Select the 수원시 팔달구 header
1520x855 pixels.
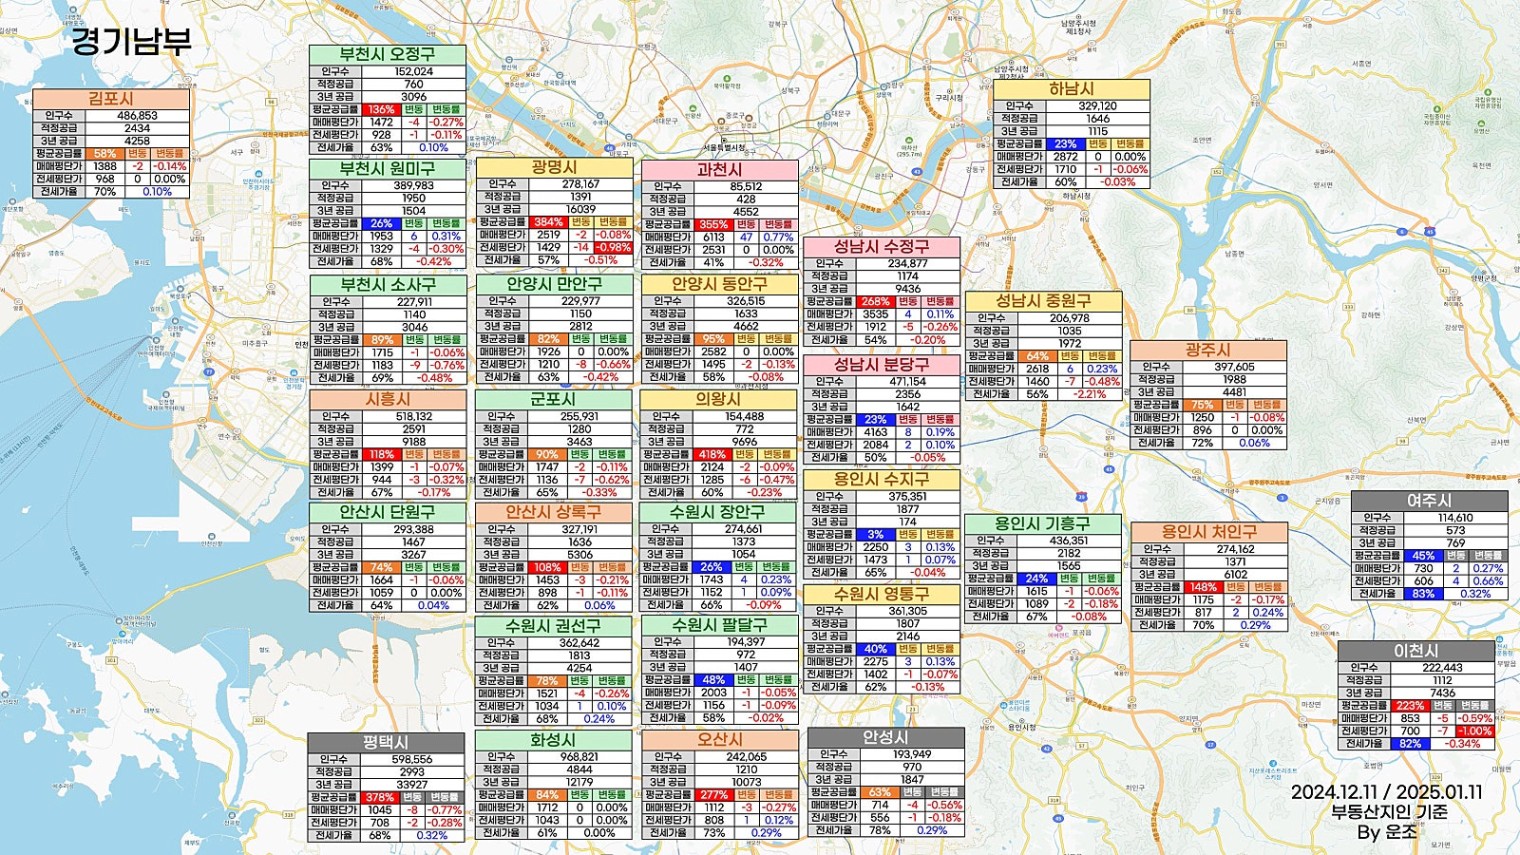tap(719, 625)
